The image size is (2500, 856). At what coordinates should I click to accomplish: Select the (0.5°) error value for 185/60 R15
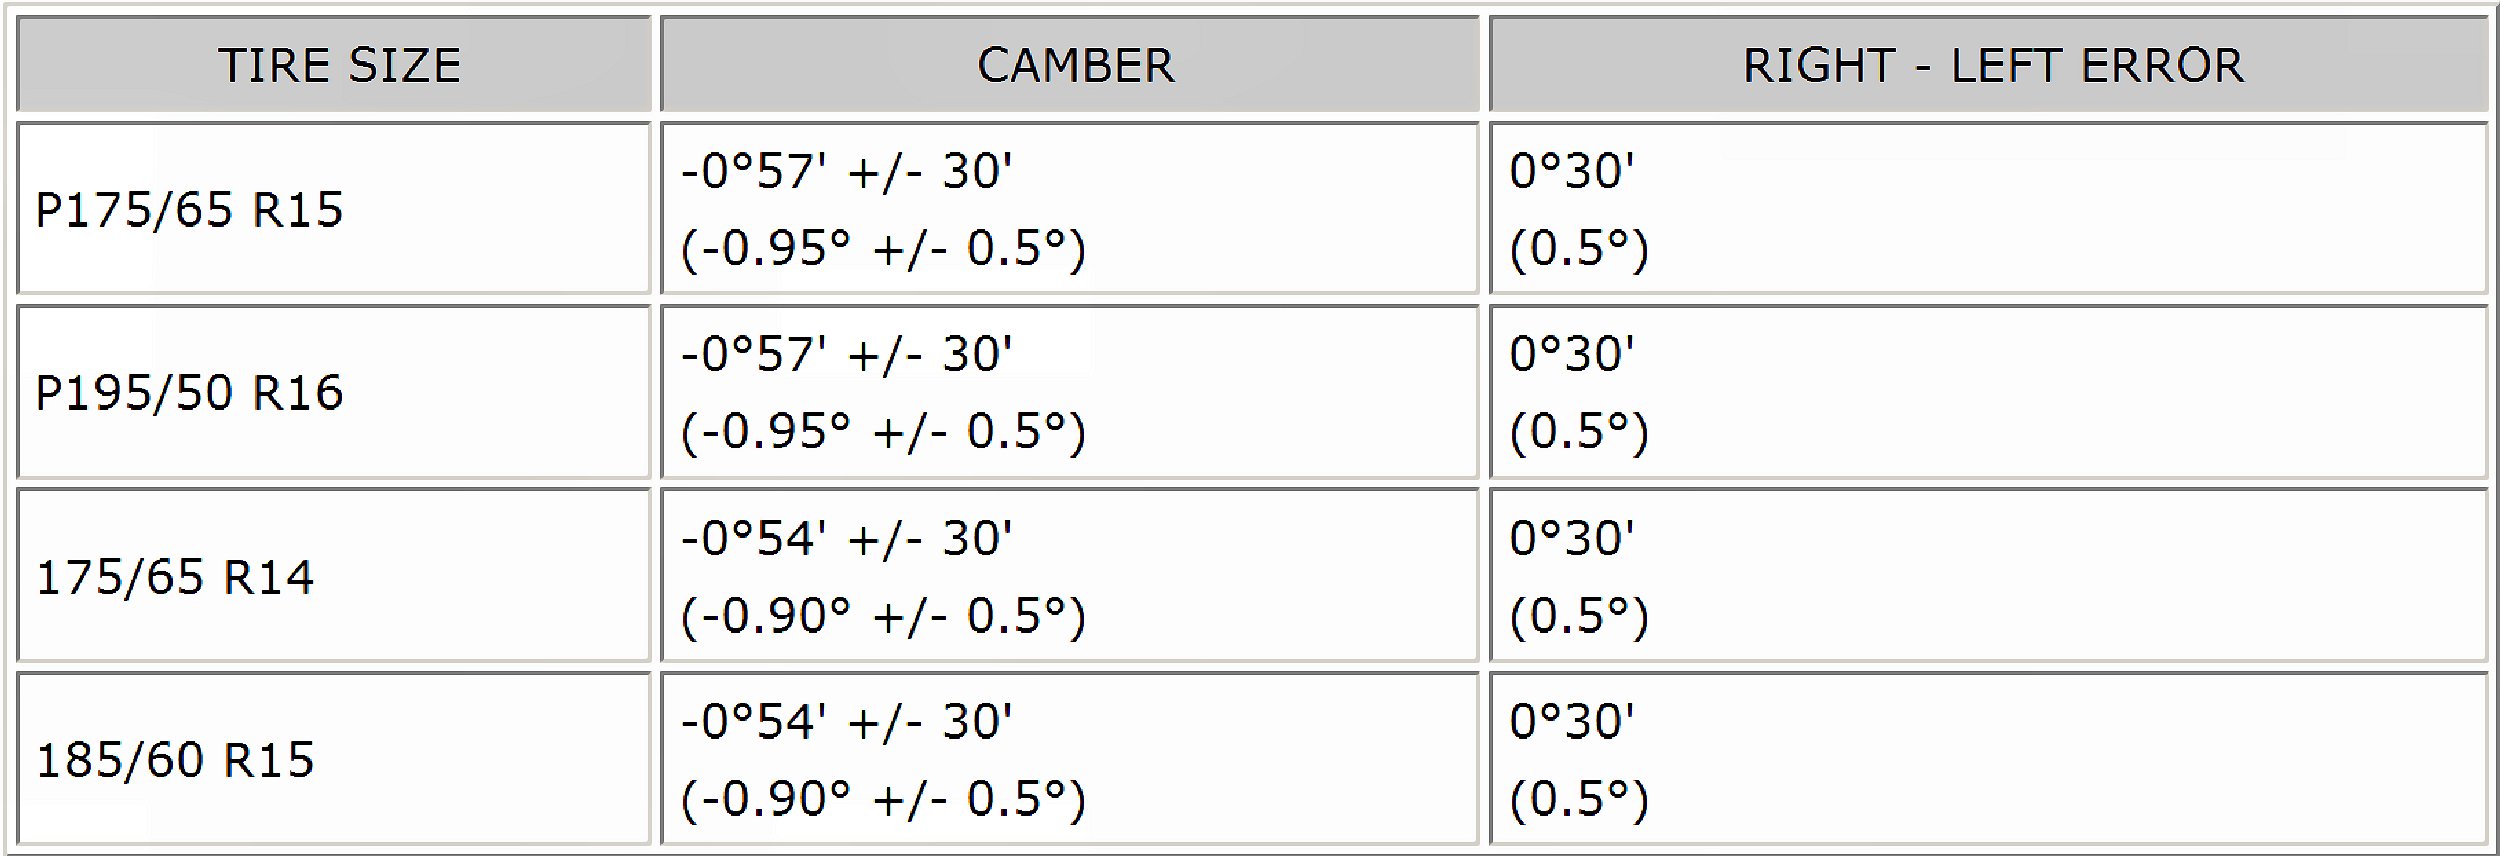click(1578, 798)
